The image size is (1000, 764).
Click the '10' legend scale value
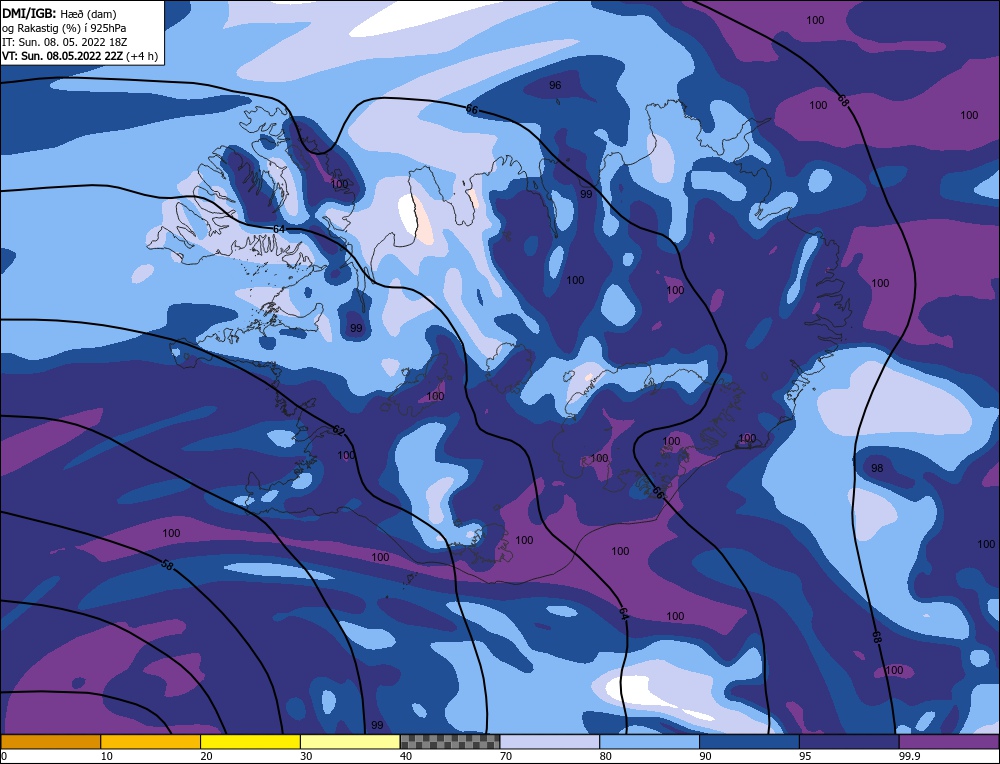click(107, 756)
